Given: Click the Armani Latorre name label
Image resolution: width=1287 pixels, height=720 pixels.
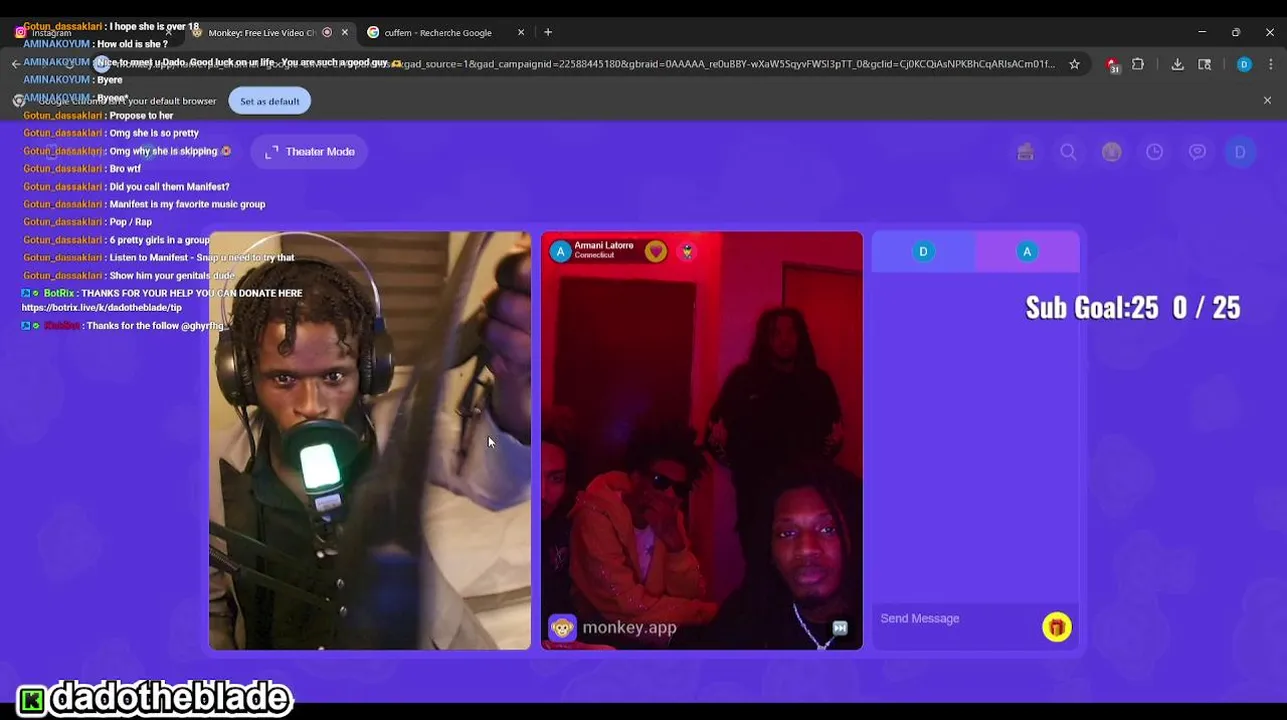Looking at the screenshot, I should [604, 246].
